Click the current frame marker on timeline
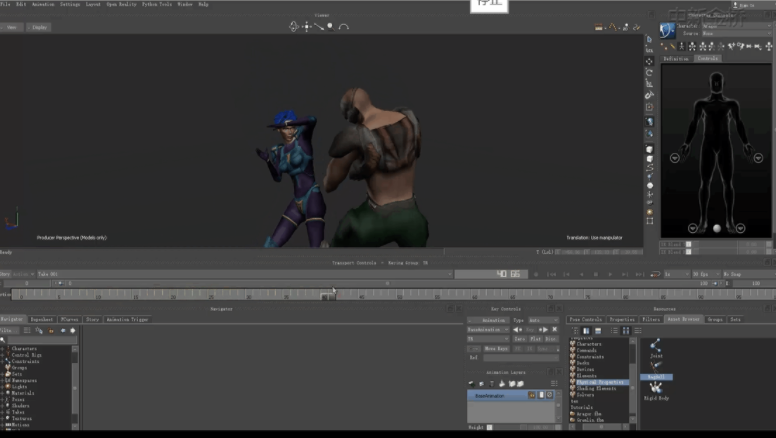Screen dimensions: 776x438 [328, 295]
